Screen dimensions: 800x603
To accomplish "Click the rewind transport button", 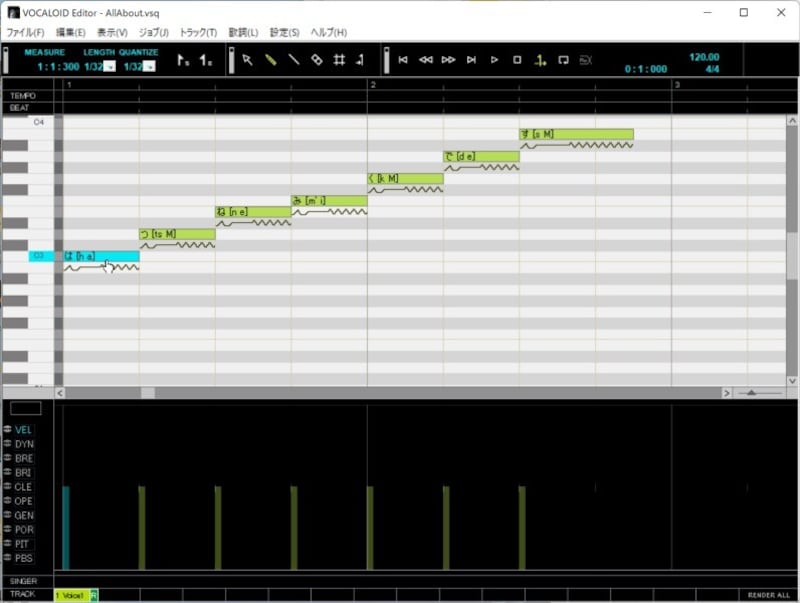I will point(426,60).
